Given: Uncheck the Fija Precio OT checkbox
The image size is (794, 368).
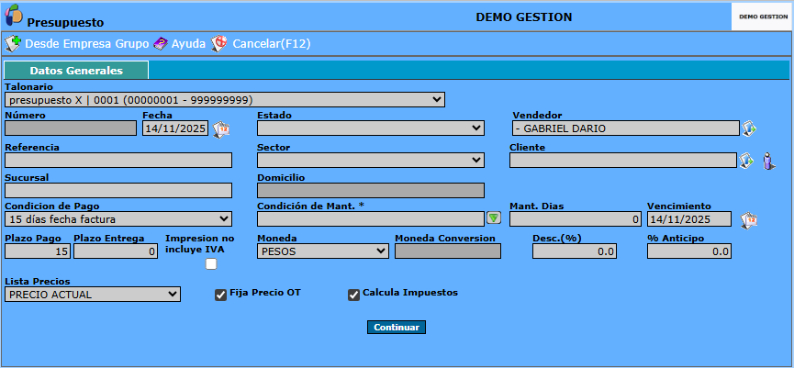Looking at the screenshot, I should coord(221,295).
